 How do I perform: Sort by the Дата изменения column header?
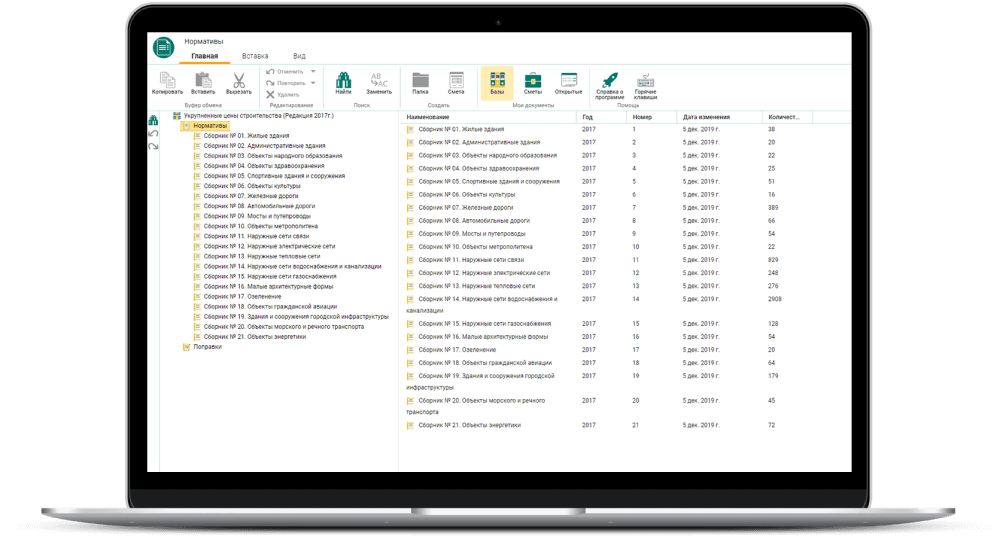point(706,117)
